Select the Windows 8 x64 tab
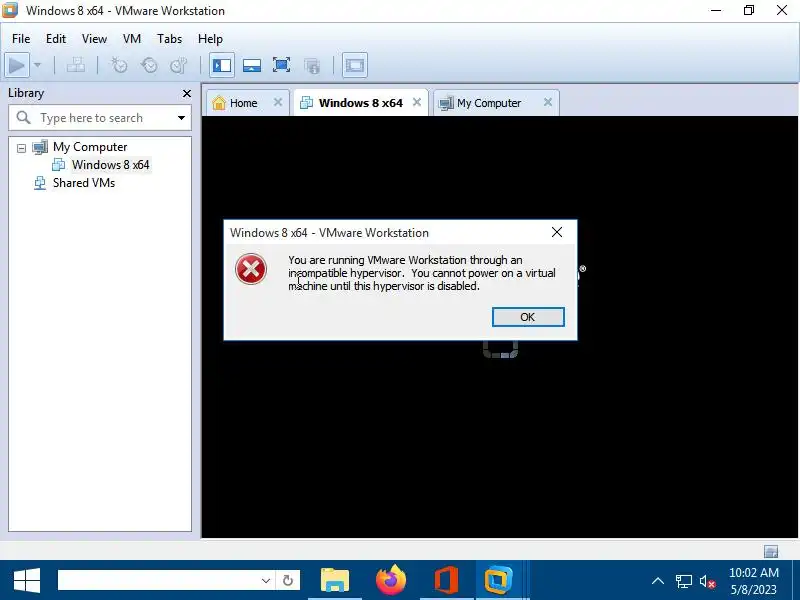The height and width of the screenshot is (600, 800). point(360,103)
